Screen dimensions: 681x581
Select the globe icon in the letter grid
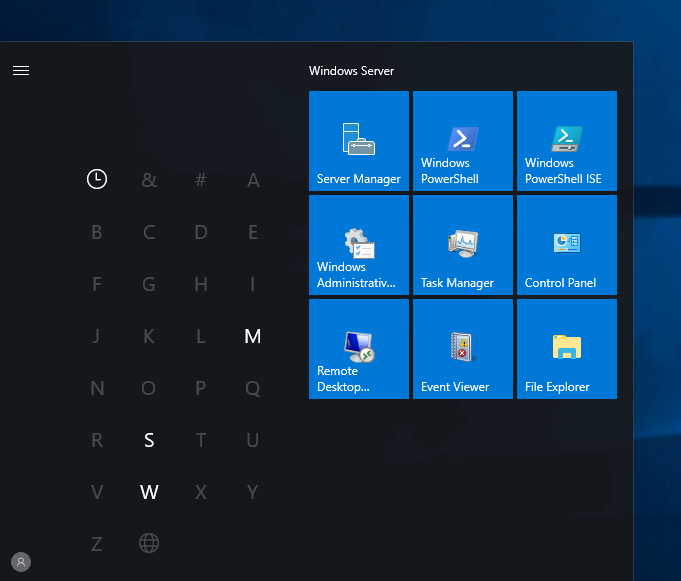point(149,543)
